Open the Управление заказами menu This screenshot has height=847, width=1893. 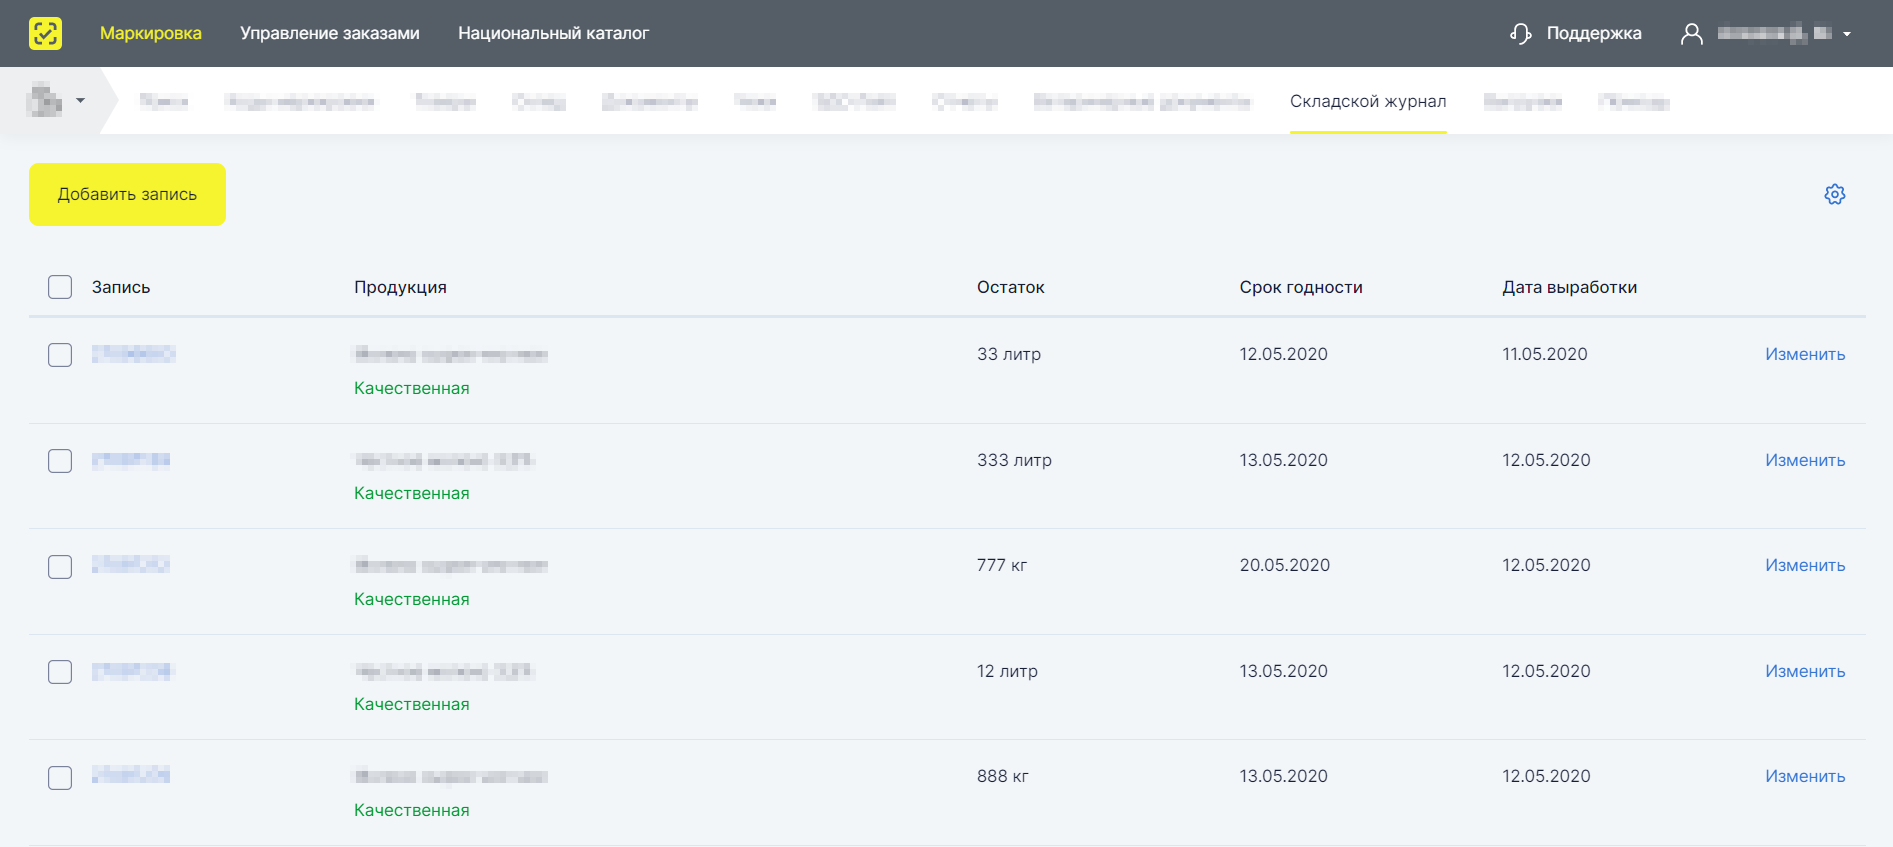330,33
